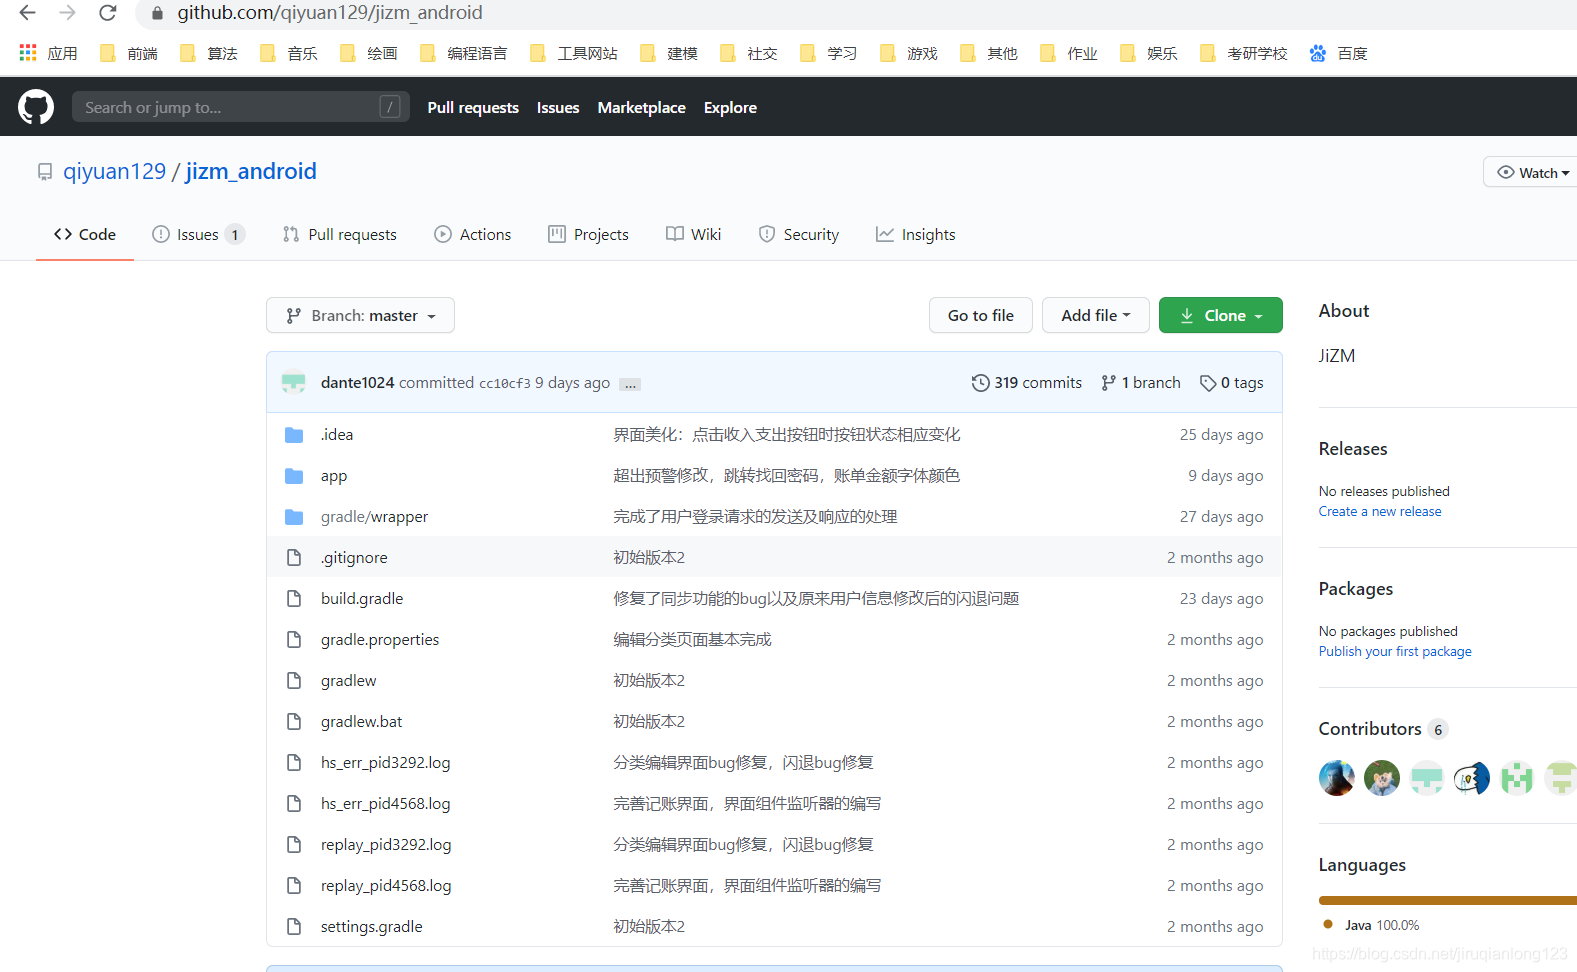Click the Create a new release link
1577x972 pixels.
tap(1380, 511)
